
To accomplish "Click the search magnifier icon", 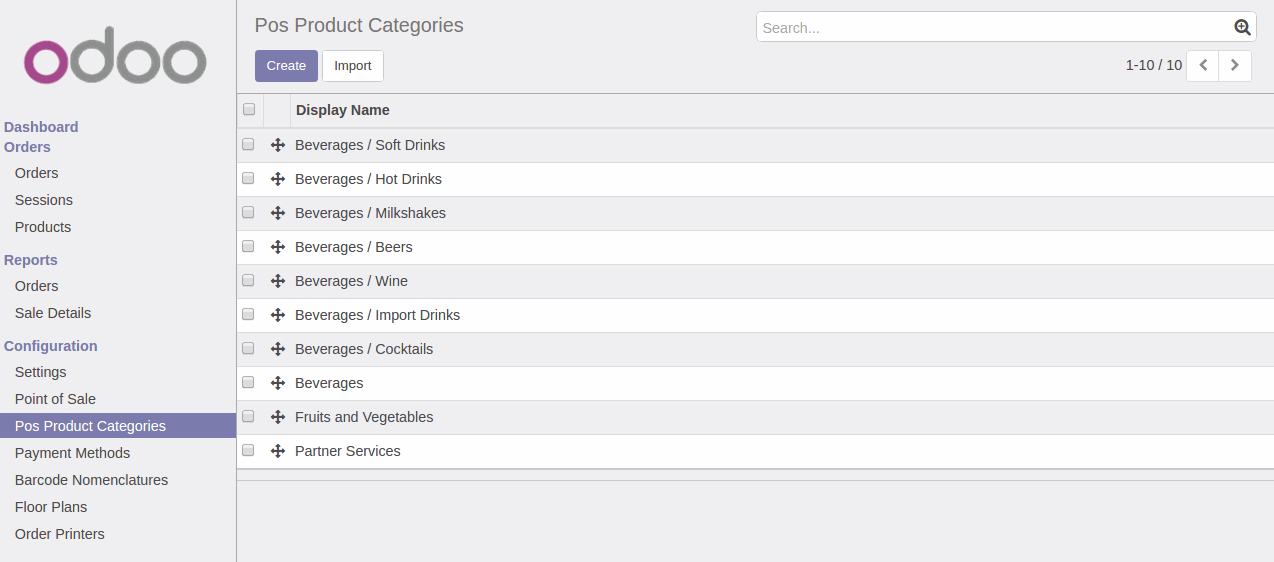I will point(1242,28).
